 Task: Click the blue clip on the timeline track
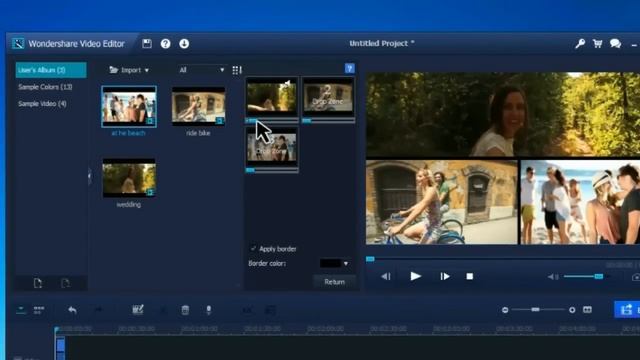pos(60,345)
